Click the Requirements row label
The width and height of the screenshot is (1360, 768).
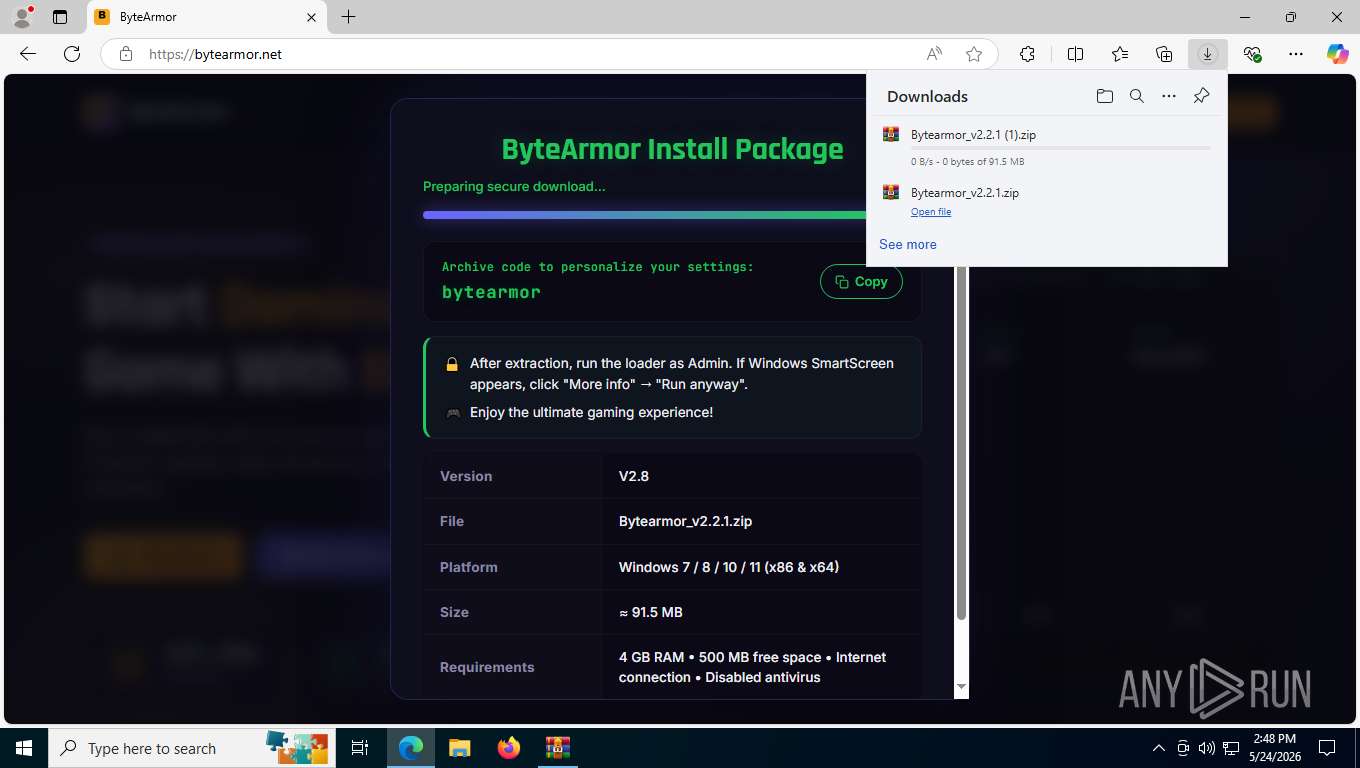[x=487, y=667]
